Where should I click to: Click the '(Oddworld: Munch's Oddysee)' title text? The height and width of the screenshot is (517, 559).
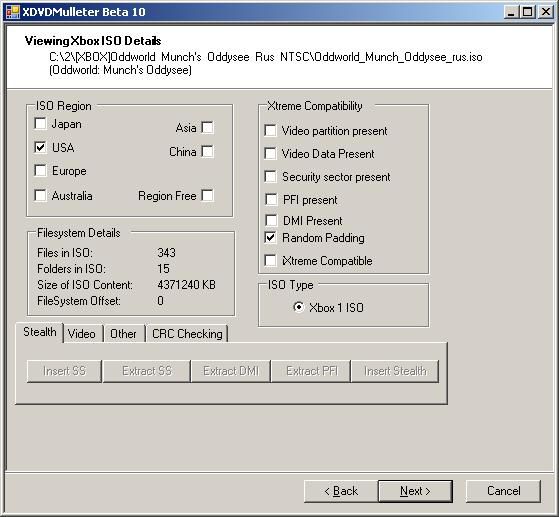click(x=120, y=70)
